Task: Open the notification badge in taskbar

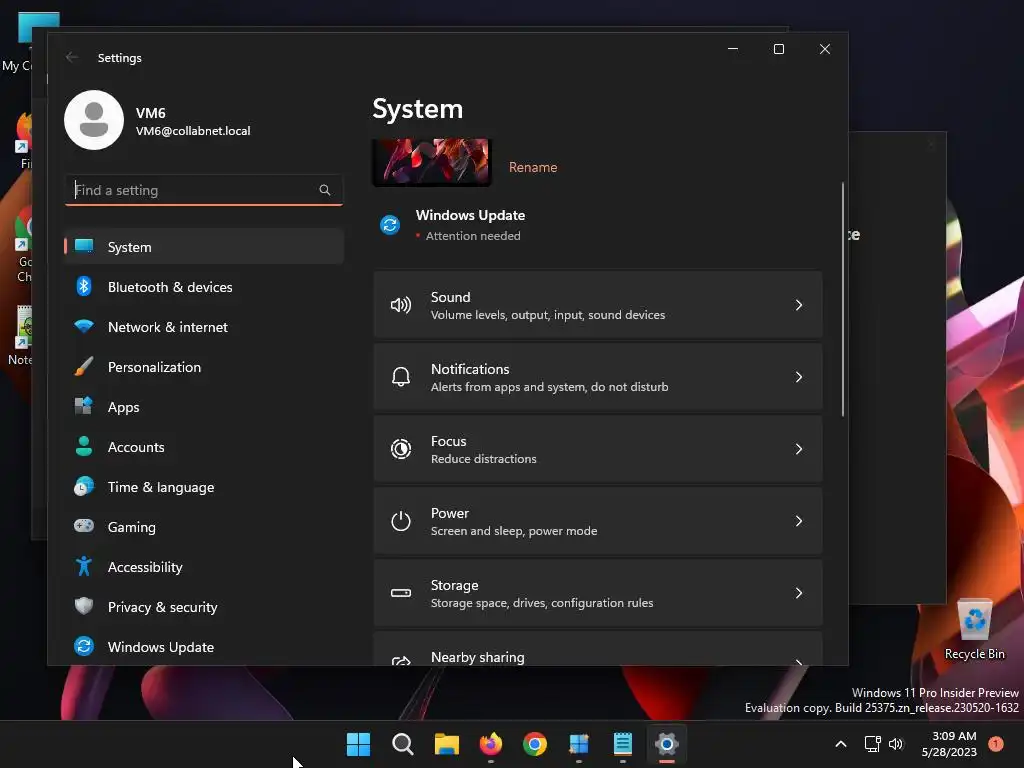Action: [x=996, y=744]
